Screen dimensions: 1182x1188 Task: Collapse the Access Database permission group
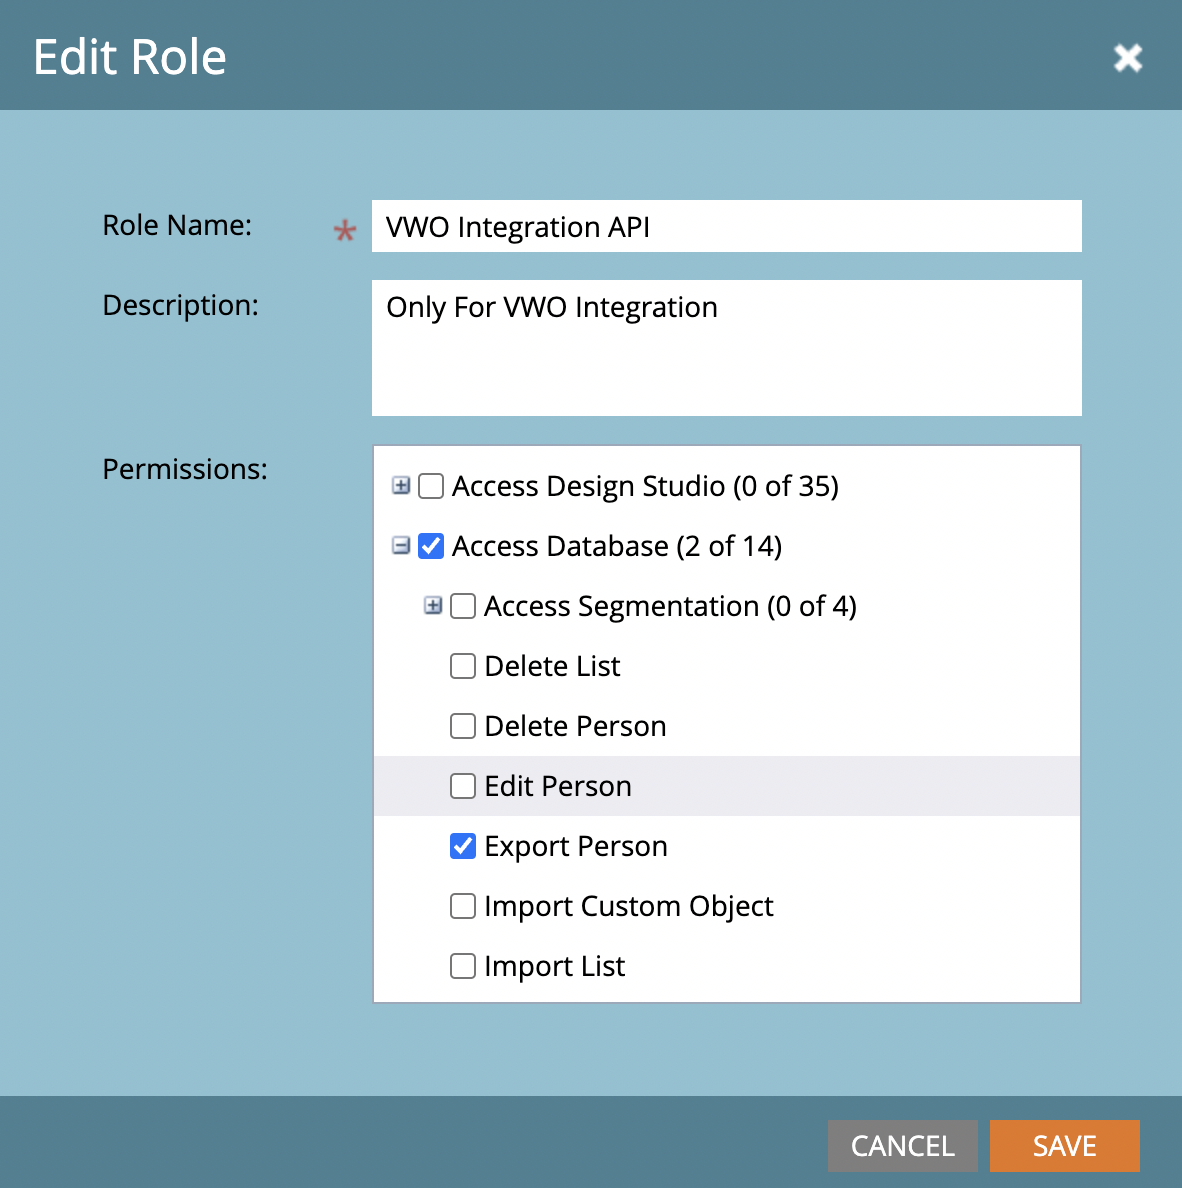coord(401,546)
